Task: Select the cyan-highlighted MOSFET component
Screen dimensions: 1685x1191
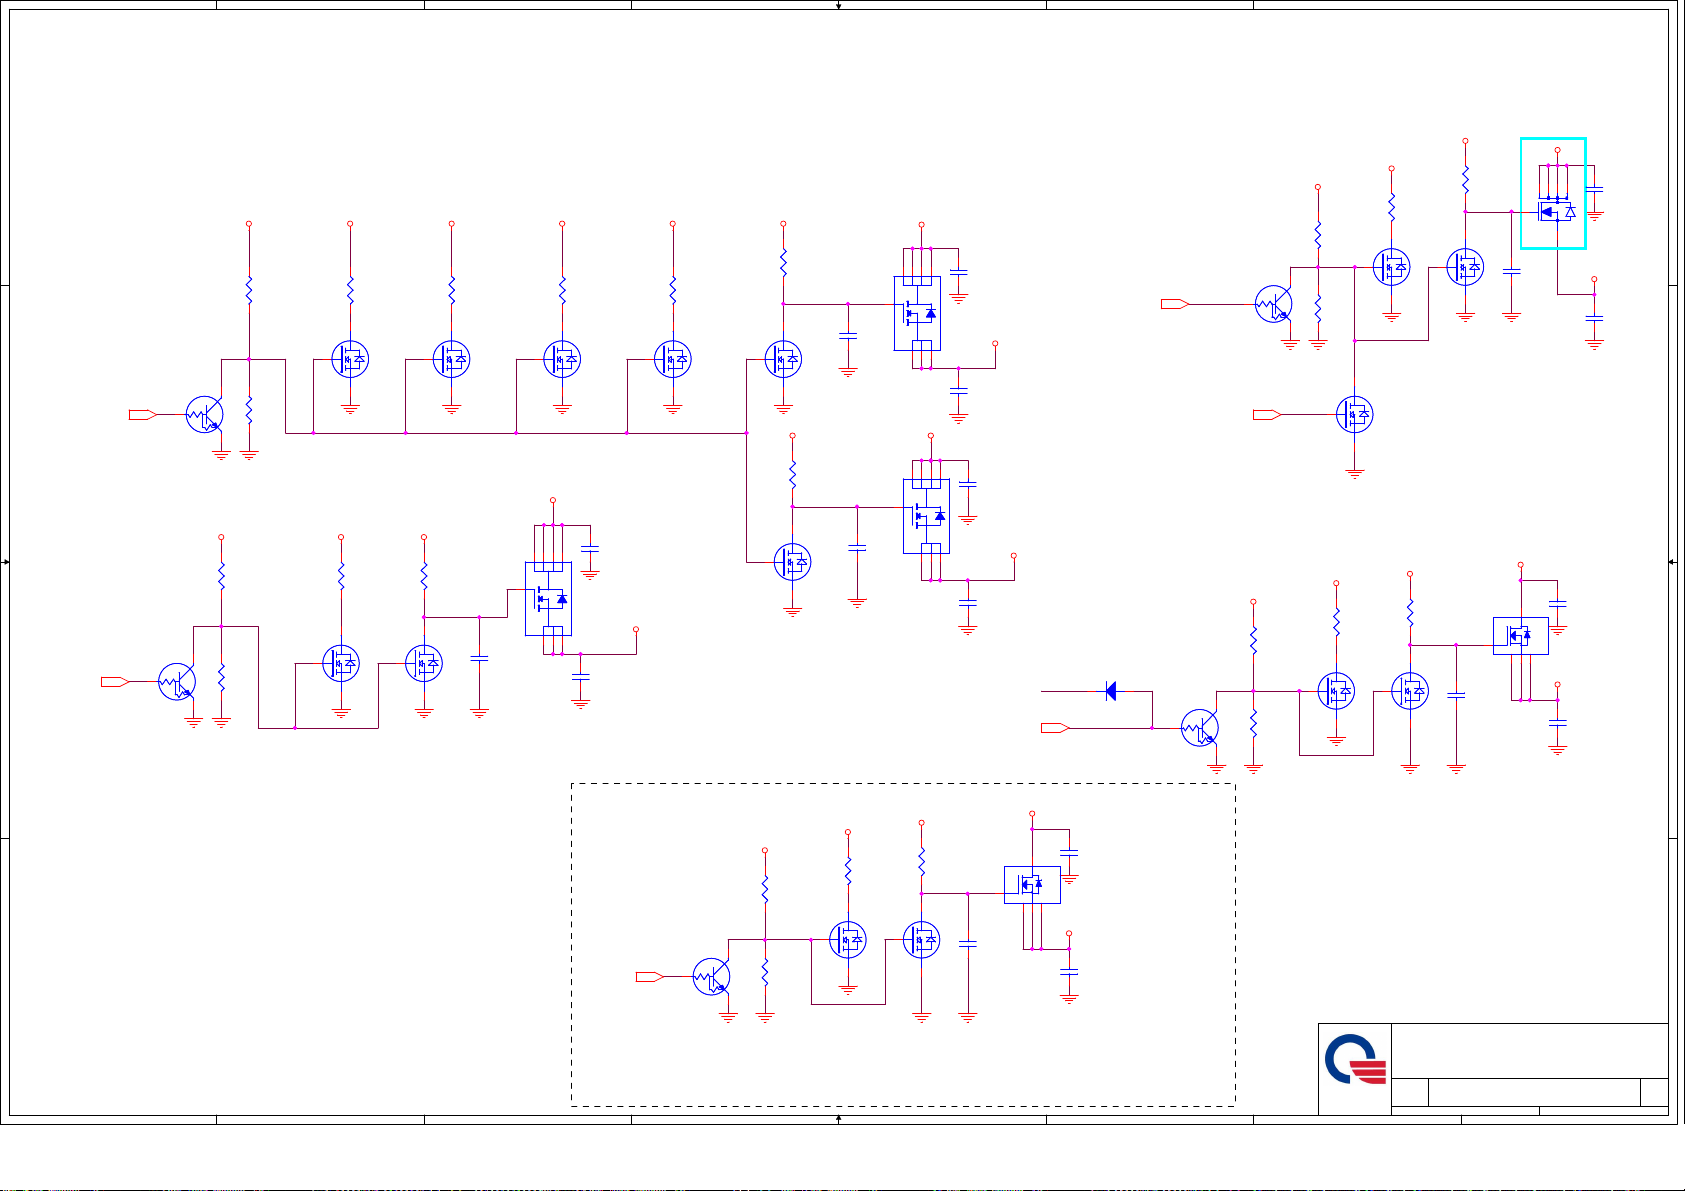Action: point(1553,194)
